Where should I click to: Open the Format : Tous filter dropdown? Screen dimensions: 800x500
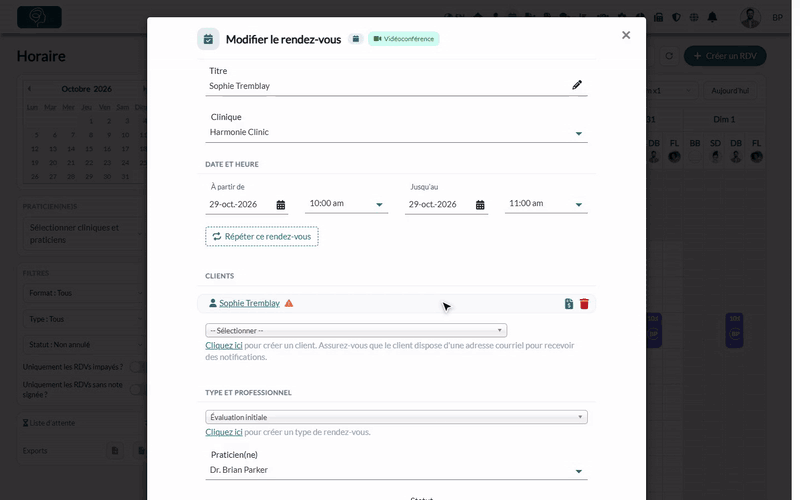[x=84, y=293]
